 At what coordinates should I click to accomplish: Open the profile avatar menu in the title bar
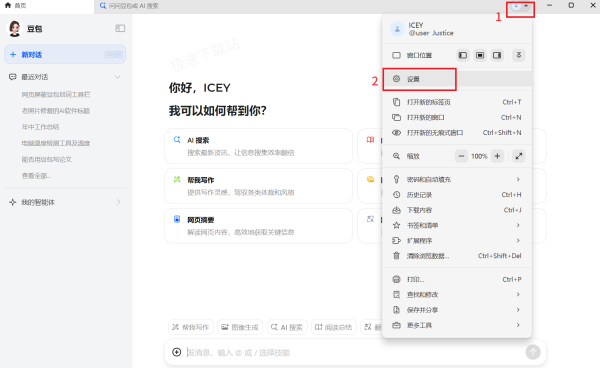520,6
